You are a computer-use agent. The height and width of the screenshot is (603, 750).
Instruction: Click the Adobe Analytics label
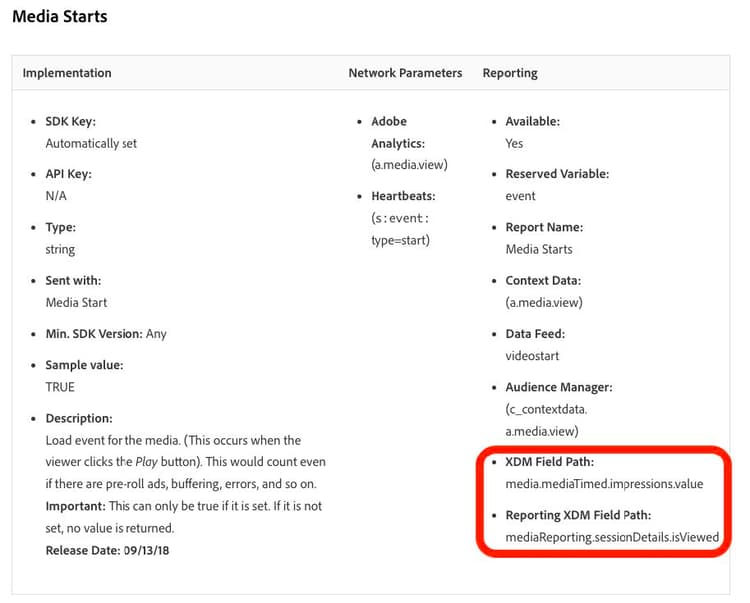pyautogui.click(x=397, y=132)
